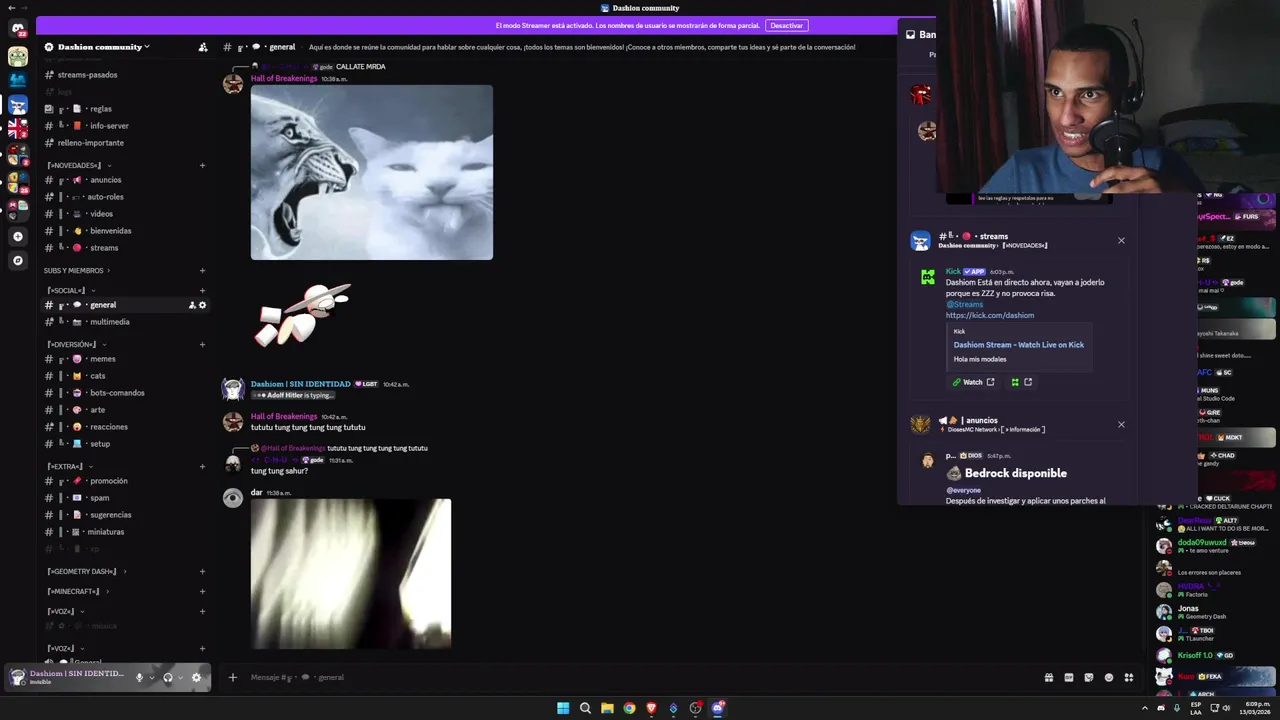
Task: Create invite for general channel
Action: pyautogui.click(x=192, y=305)
